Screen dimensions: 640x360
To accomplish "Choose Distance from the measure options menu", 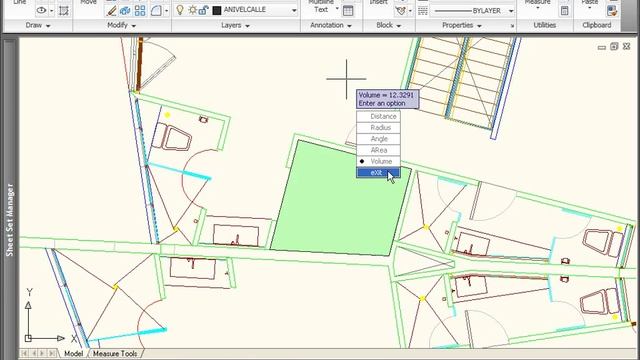I will pos(378,116).
